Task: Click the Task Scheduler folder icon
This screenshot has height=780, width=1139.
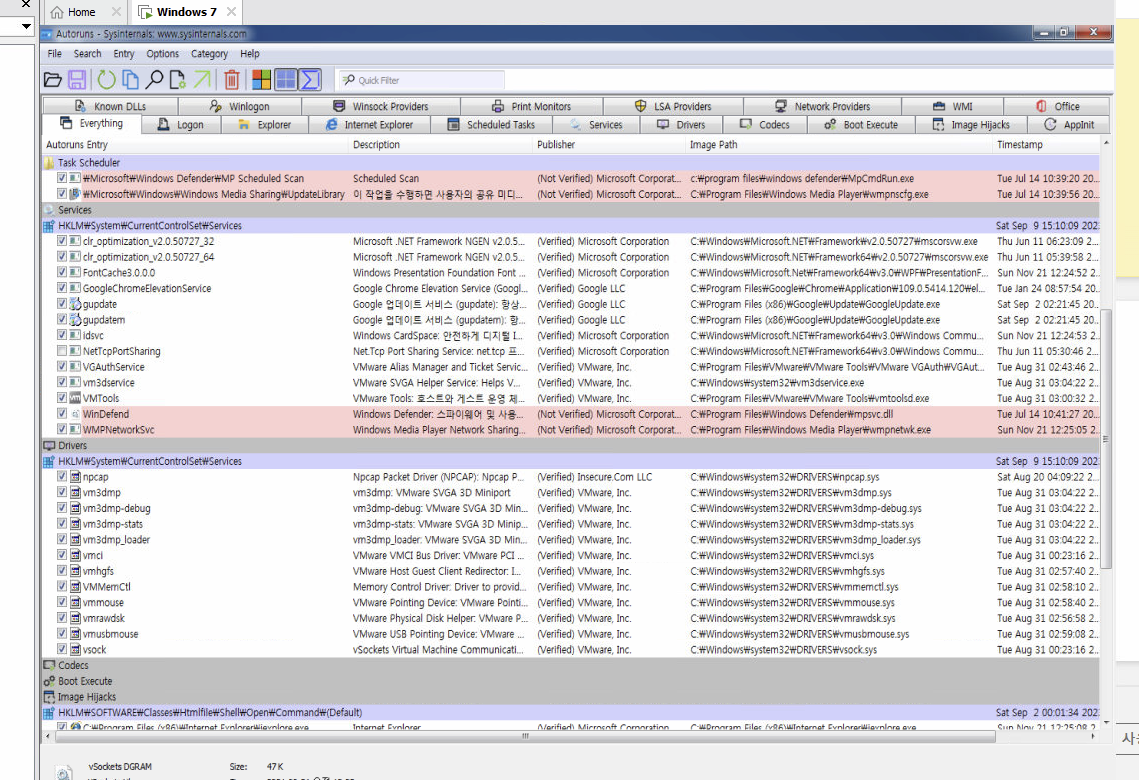Action: 49,163
